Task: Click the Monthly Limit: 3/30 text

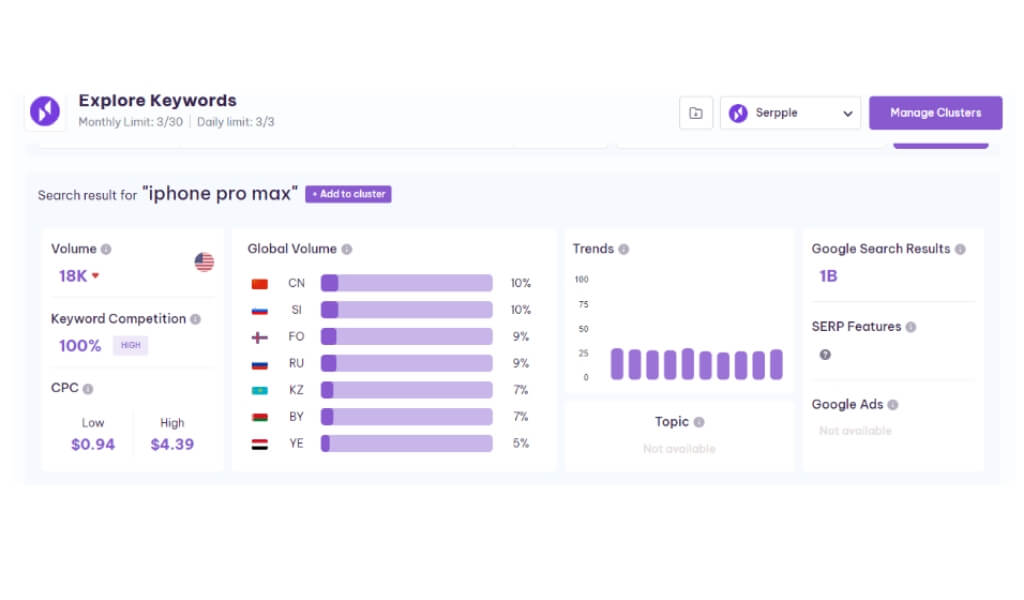Action: pos(131,122)
